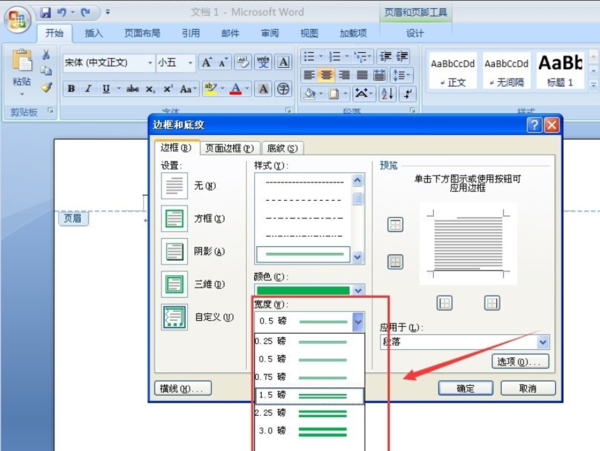Click the character shading A icon
Image resolution: width=600 pixels, height=451 pixels.
point(263,89)
